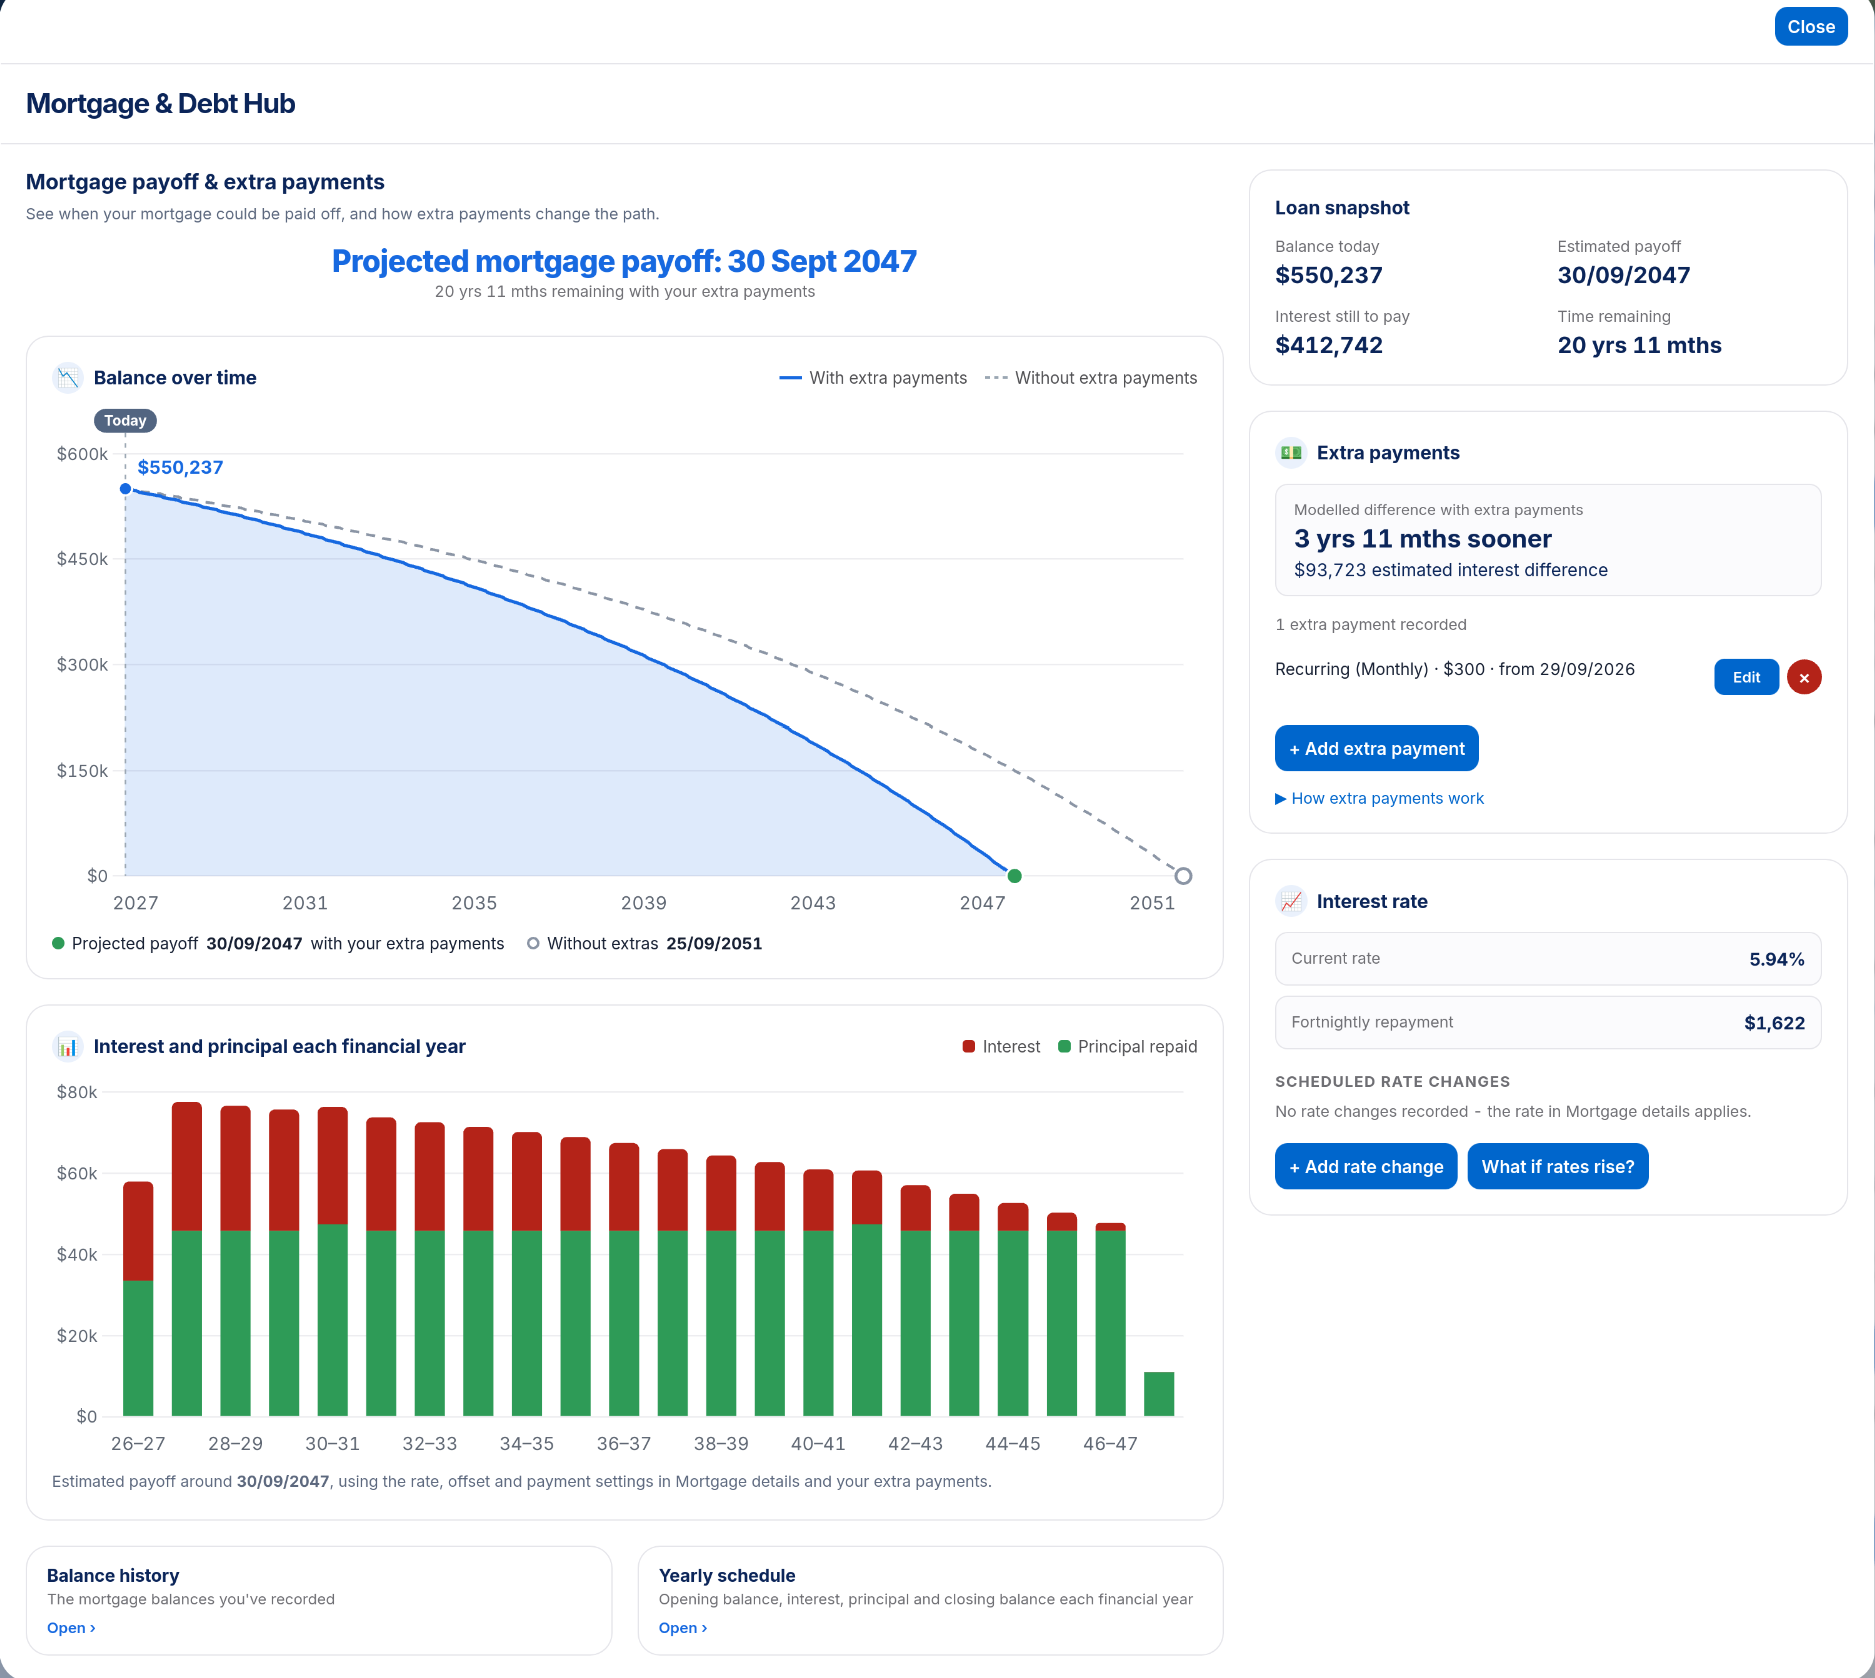The height and width of the screenshot is (1678, 1875).
Task: Delete the recurring $300 extra payment
Action: point(1804,677)
